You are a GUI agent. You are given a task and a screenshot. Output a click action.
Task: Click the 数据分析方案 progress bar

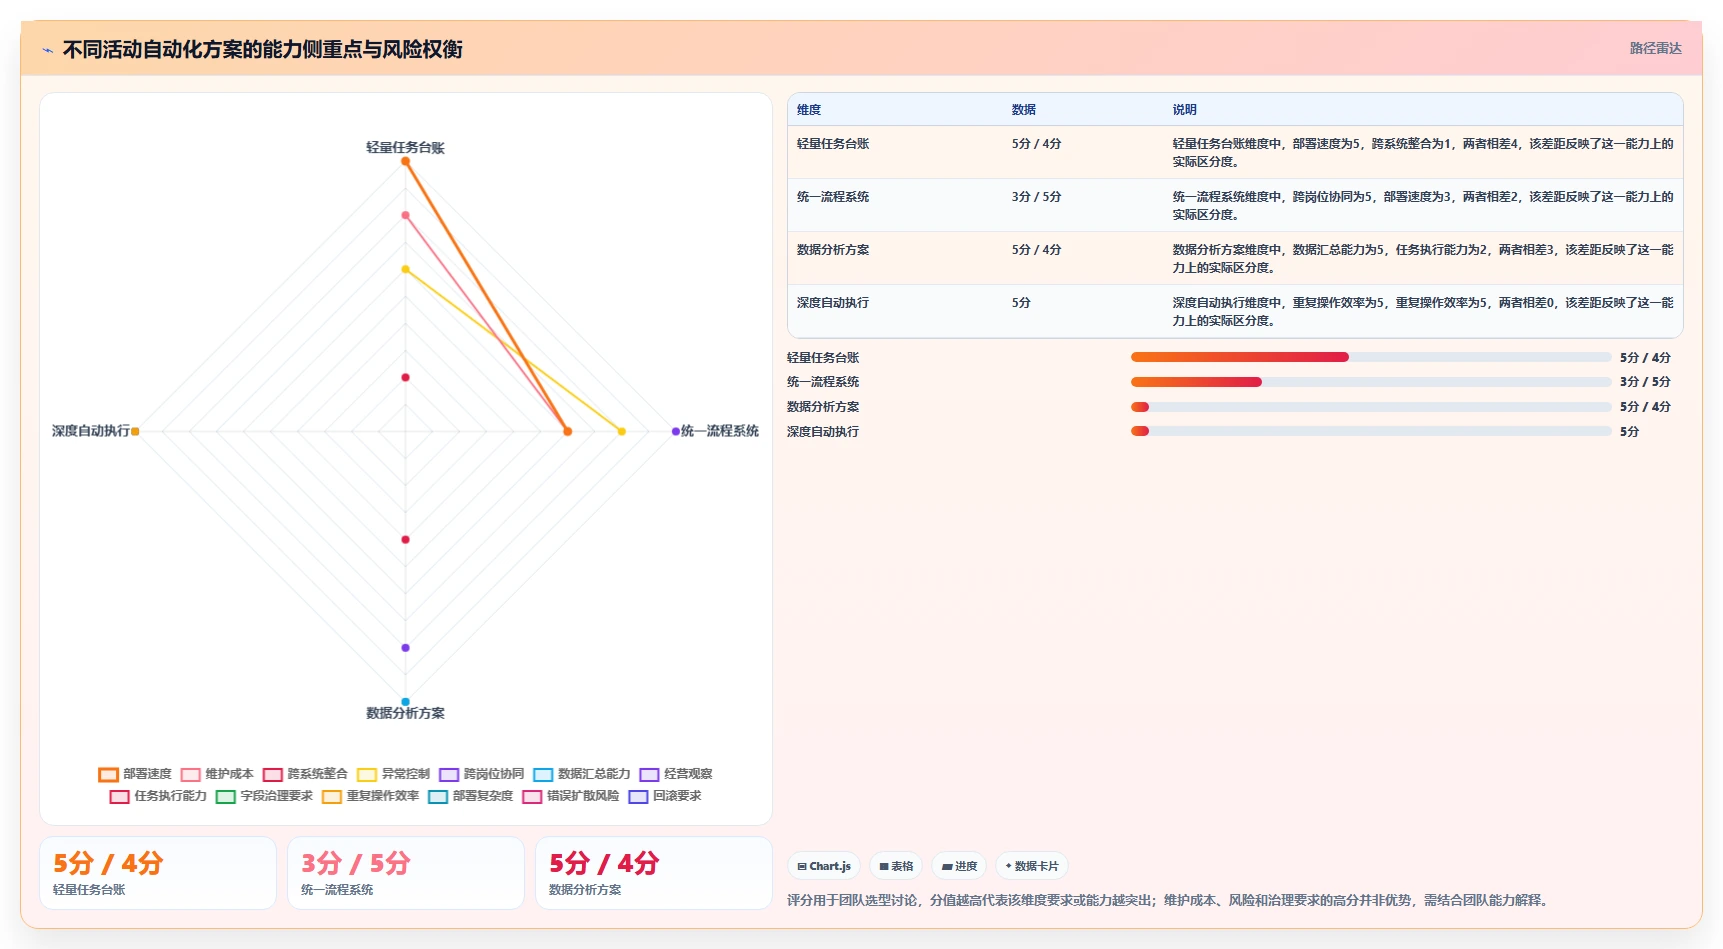(x=1371, y=407)
